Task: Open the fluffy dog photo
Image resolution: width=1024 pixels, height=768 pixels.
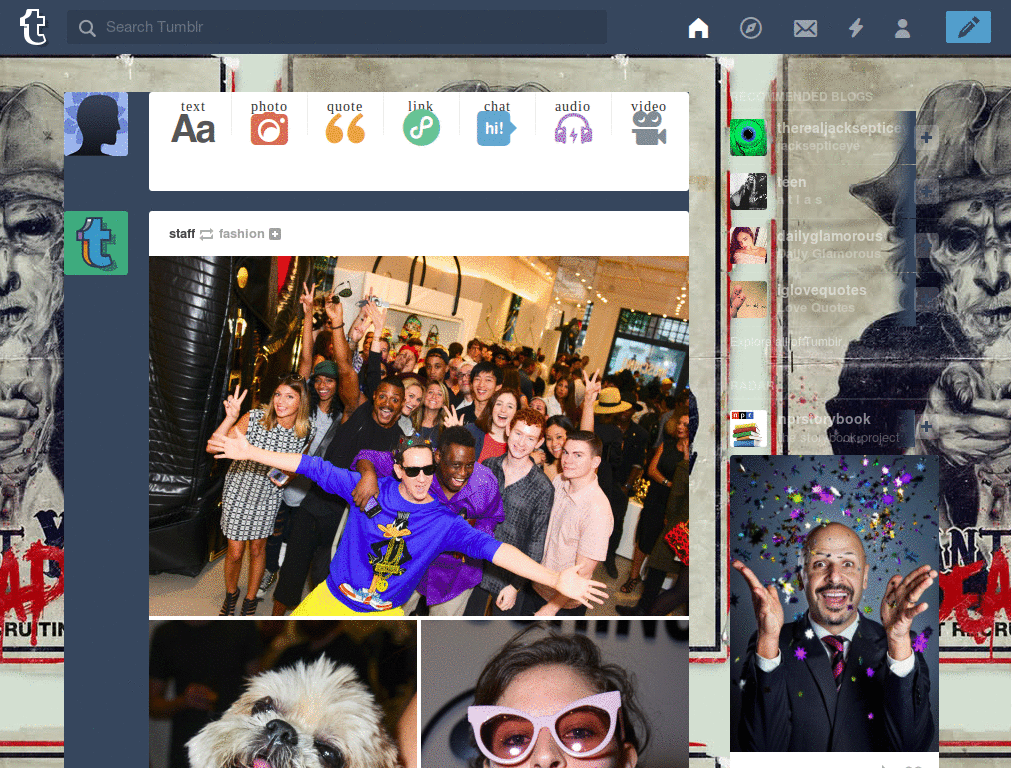Action: pyautogui.click(x=283, y=694)
